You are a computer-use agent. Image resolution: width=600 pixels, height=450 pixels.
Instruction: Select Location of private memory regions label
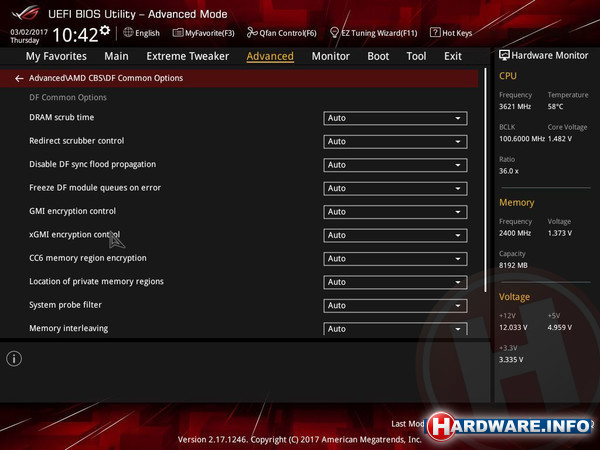pyautogui.click(x=96, y=281)
